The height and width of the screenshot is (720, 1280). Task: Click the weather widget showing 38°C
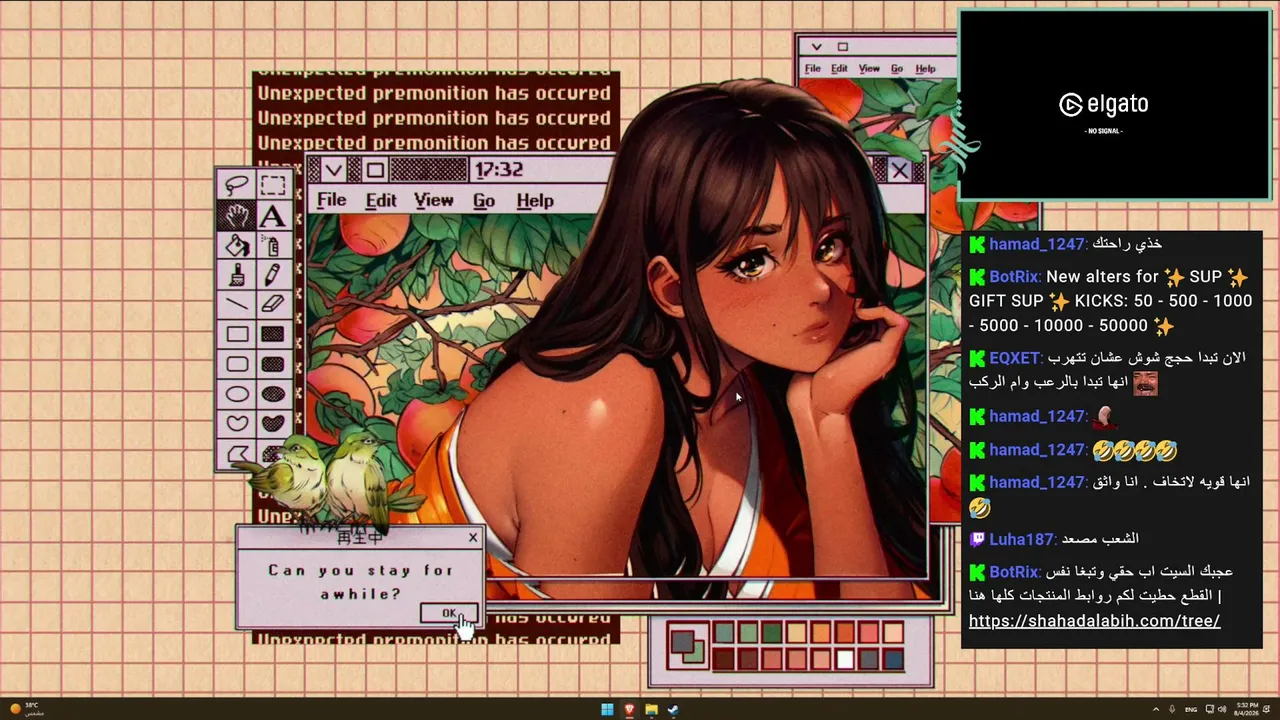click(x=27, y=709)
